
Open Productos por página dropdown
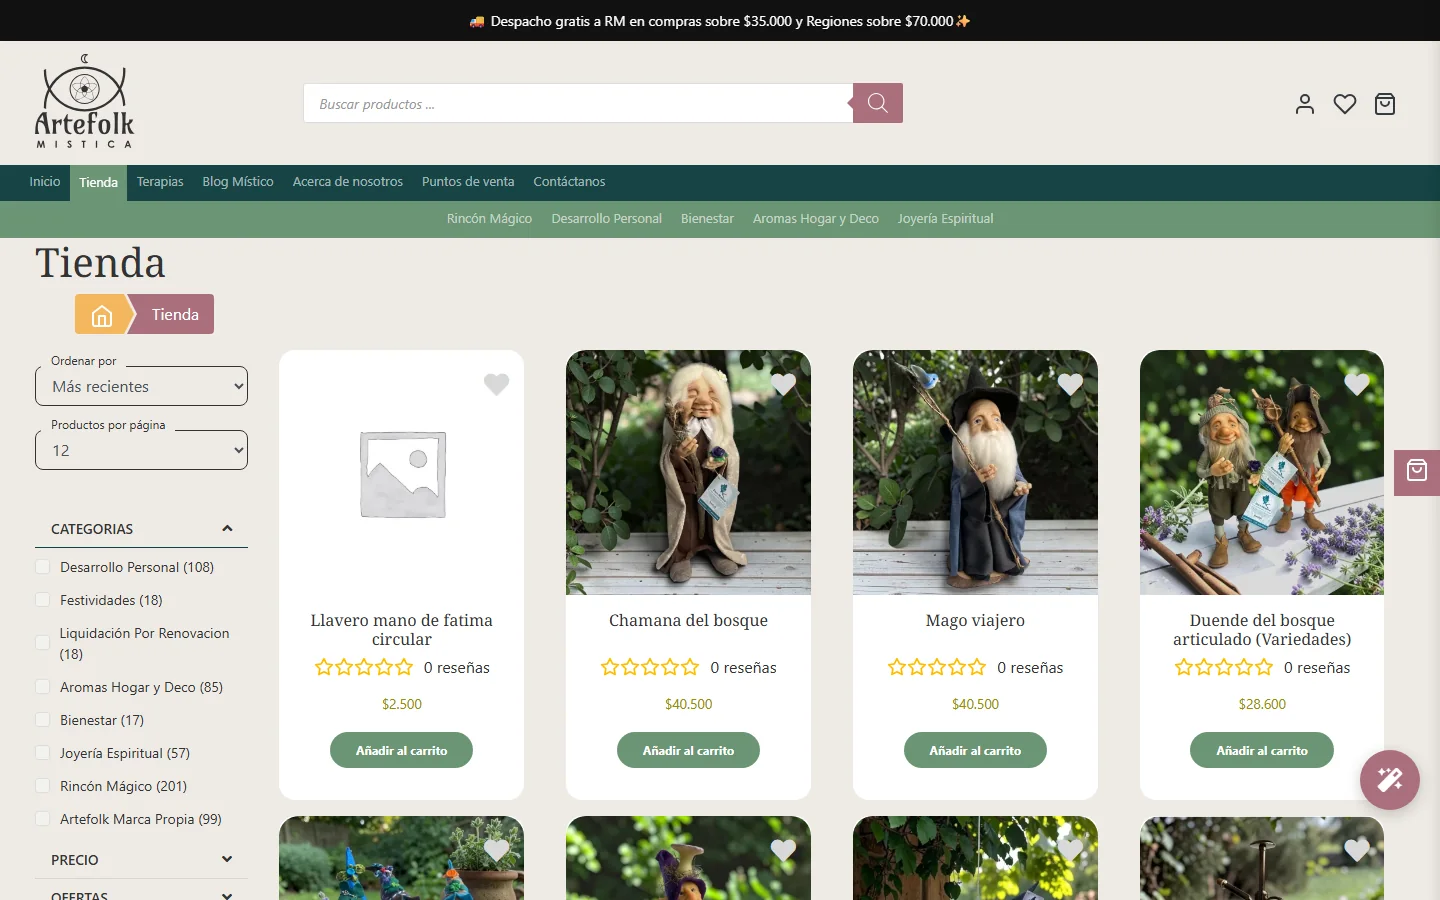point(141,450)
